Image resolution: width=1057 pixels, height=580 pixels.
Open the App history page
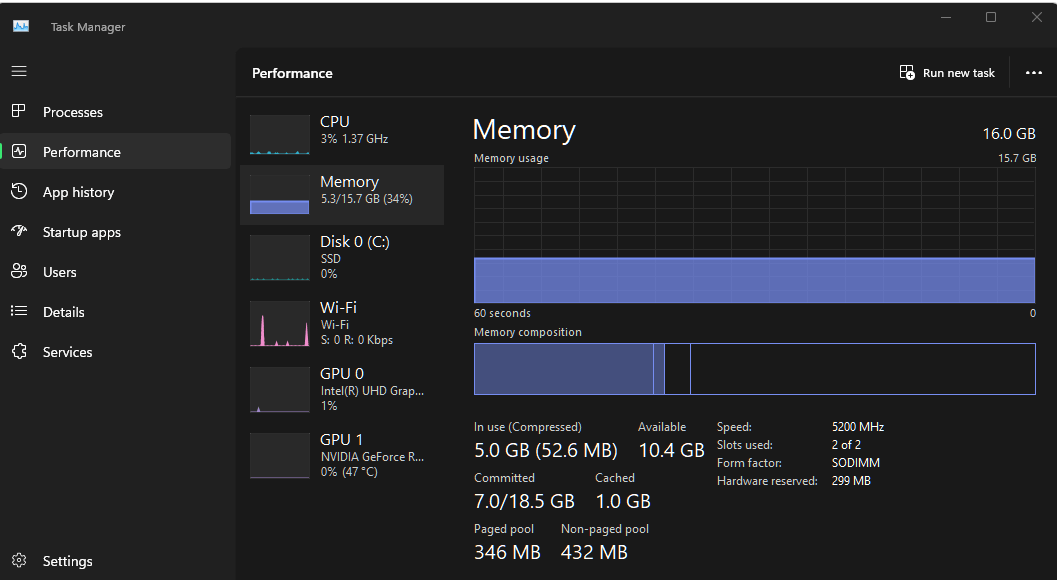(x=116, y=192)
